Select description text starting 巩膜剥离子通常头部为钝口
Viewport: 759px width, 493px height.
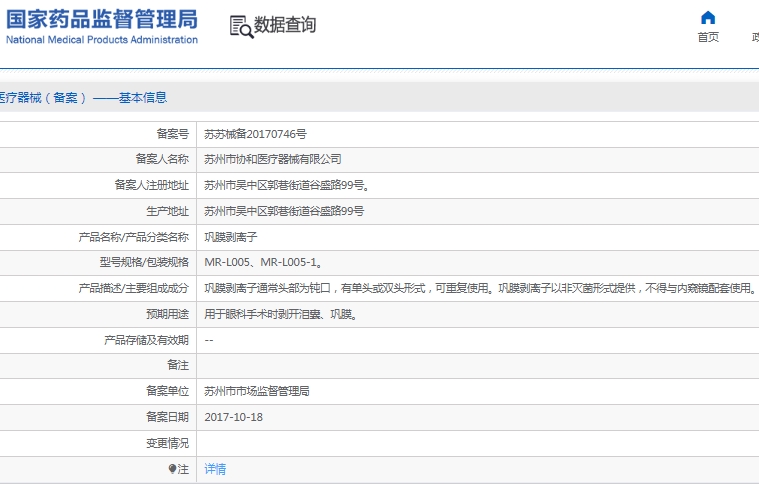pos(481,288)
